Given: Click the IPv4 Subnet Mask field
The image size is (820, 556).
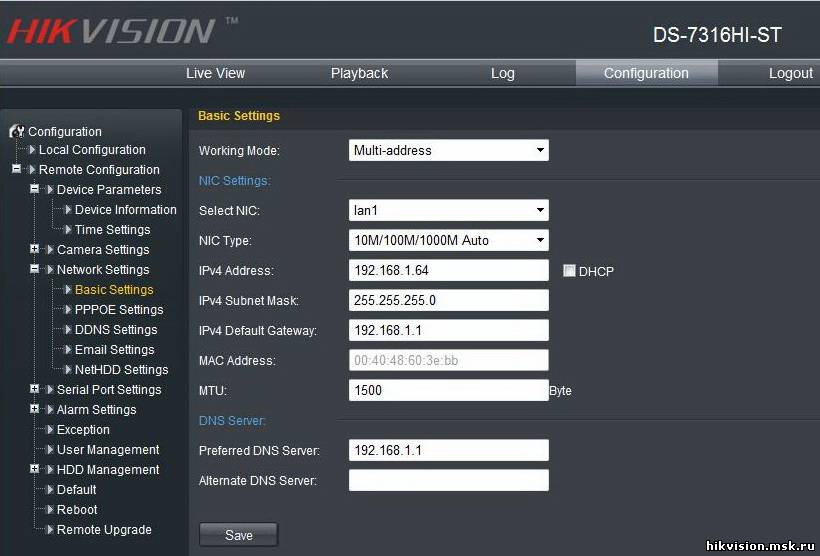Looking at the screenshot, I should click(x=449, y=300).
